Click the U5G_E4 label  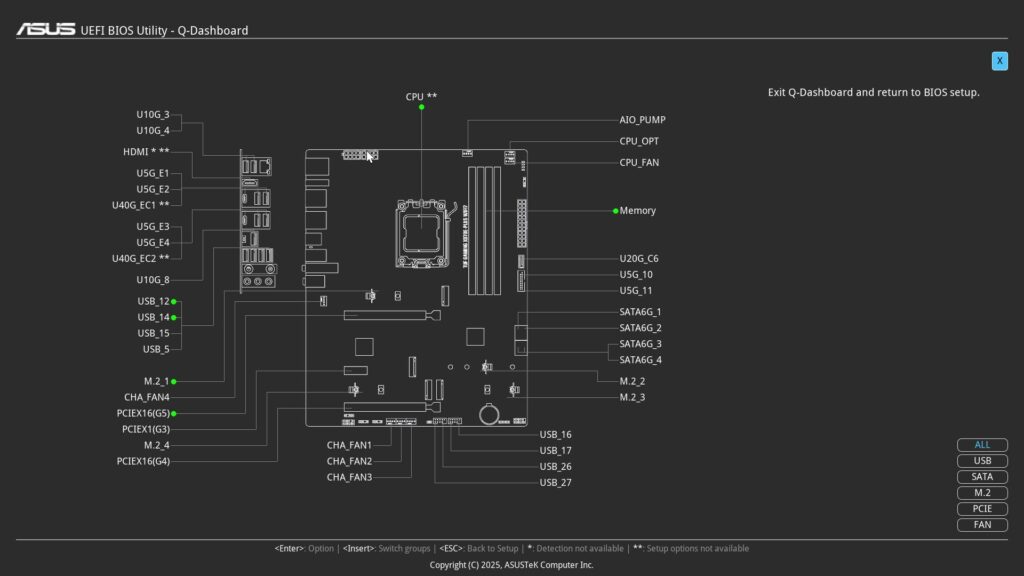(153, 243)
